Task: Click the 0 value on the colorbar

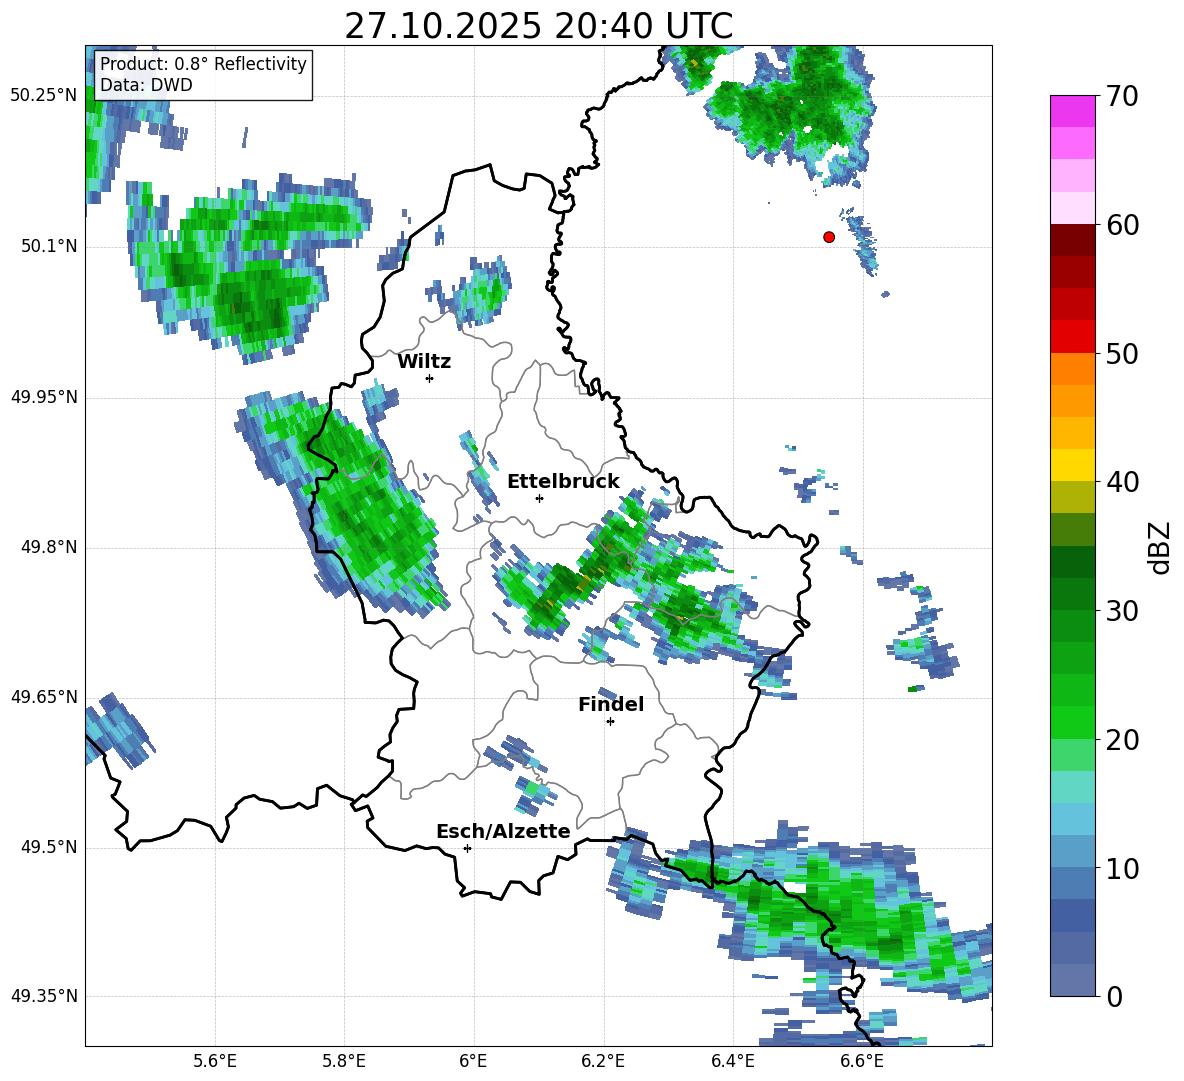Action: tap(1114, 996)
